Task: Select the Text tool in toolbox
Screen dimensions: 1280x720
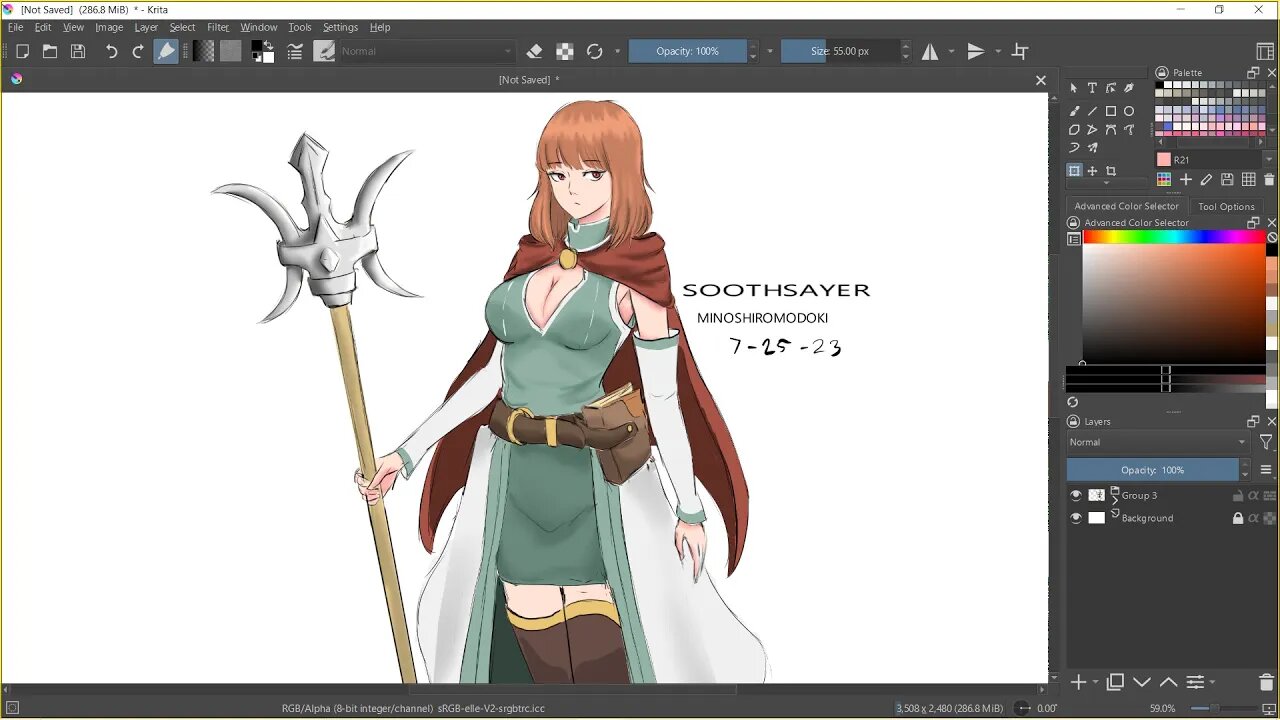Action: tap(1092, 88)
